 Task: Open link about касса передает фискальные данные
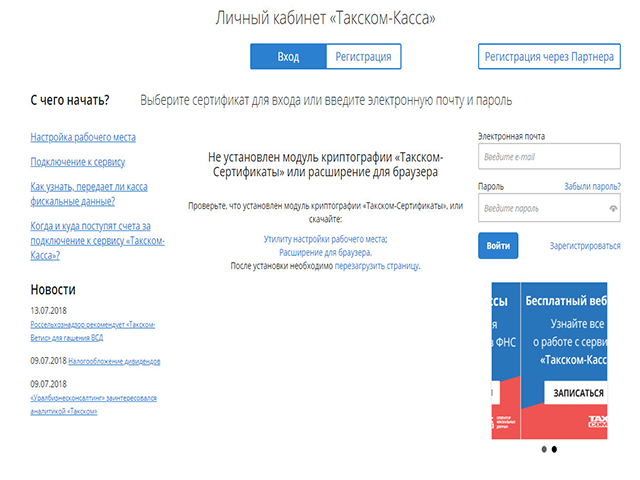click(89, 194)
